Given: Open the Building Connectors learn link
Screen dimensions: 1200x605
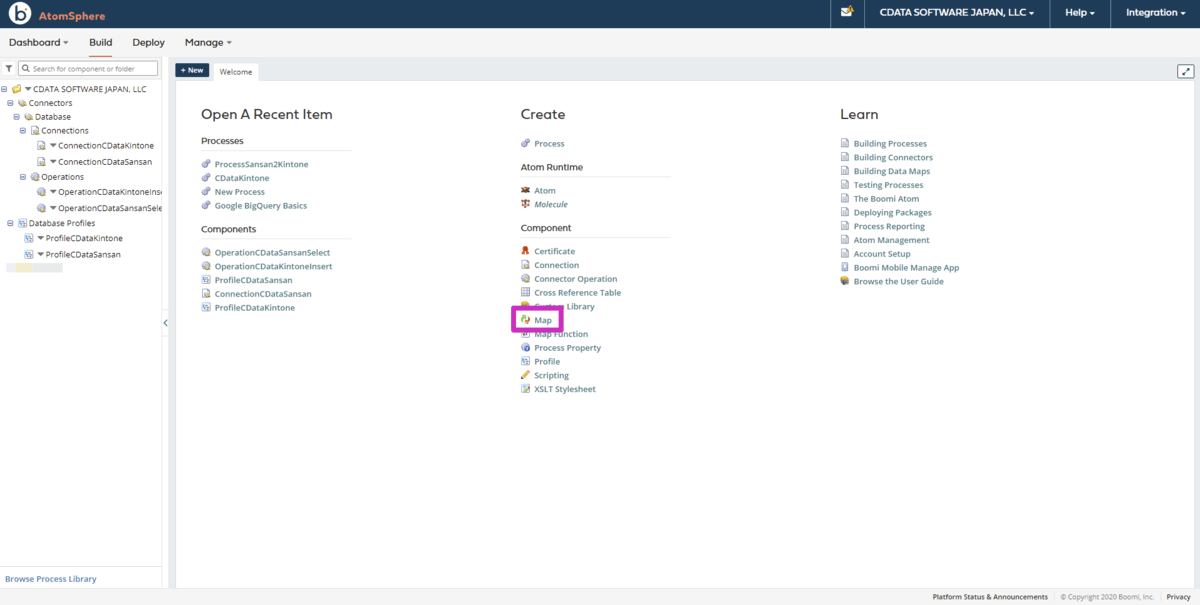Looking at the screenshot, I should [893, 158].
